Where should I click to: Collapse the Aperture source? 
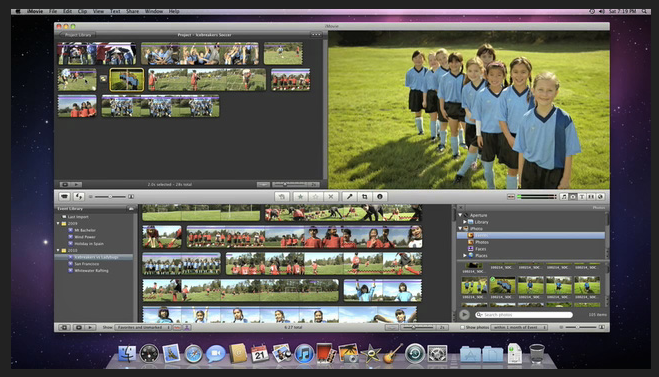click(460, 215)
